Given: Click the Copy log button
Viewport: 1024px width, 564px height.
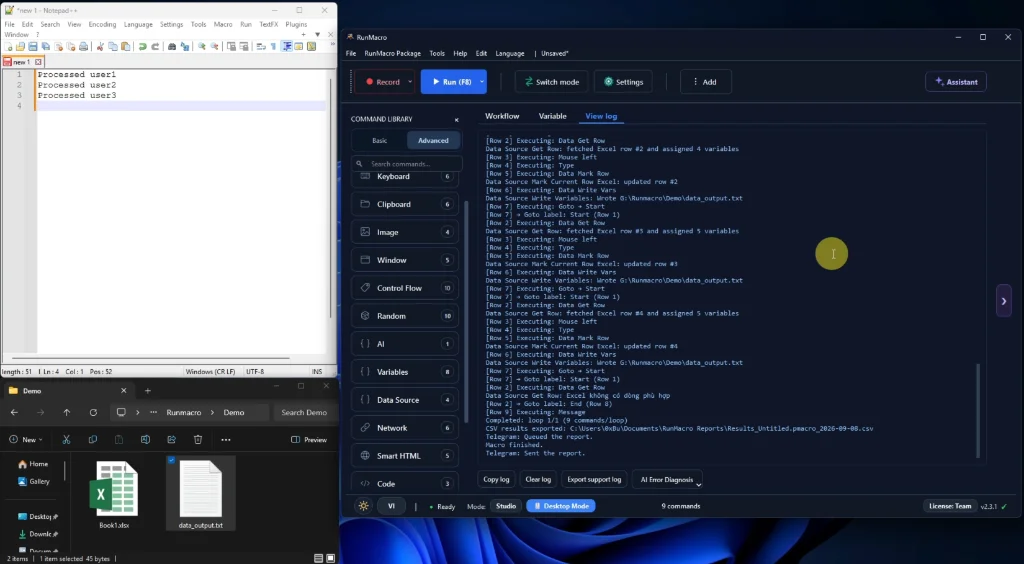Looking at the screenshot, I should 496,479.
